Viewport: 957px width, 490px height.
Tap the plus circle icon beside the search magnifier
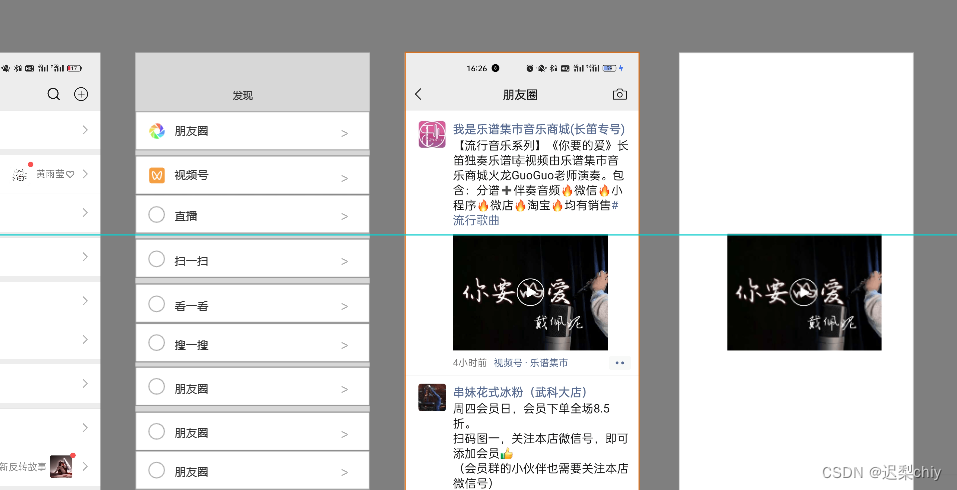pyautogui.click(x=81, y=94)
